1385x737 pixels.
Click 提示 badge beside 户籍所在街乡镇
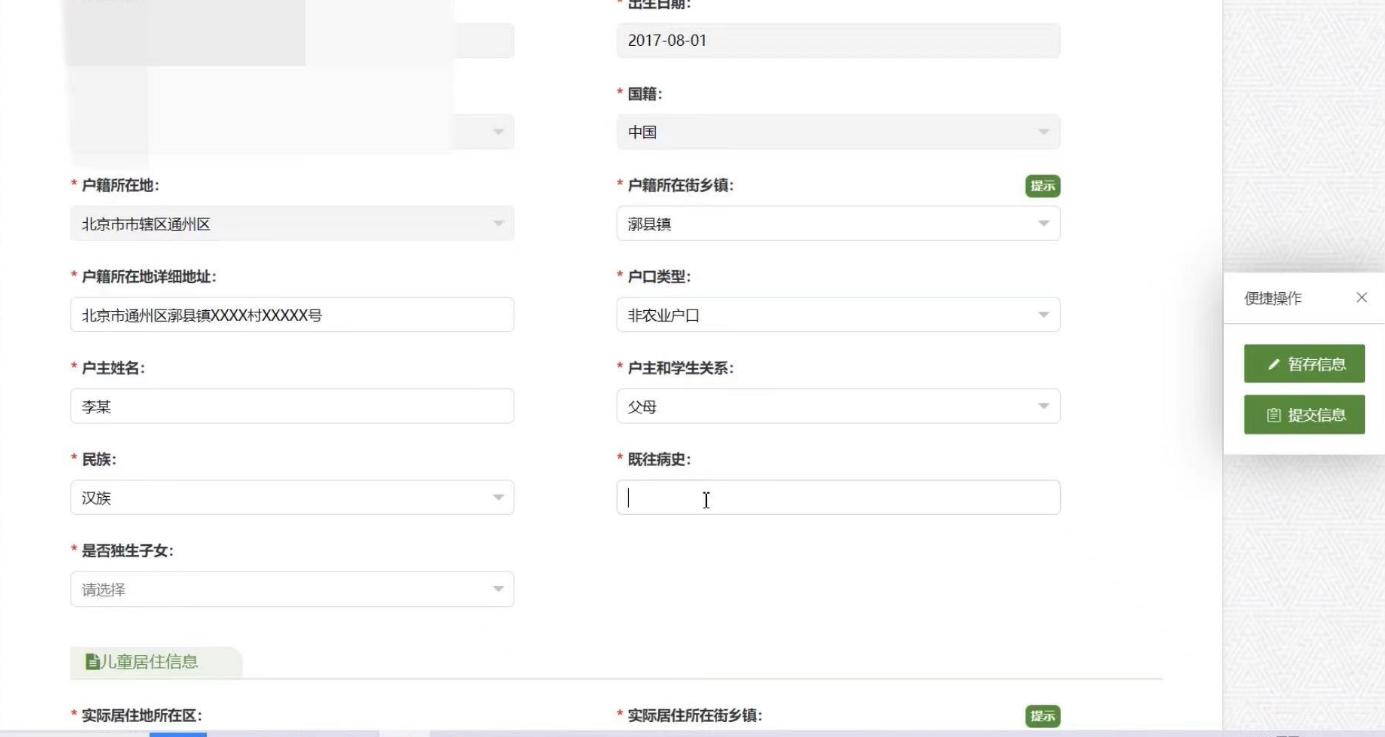pos(1043,186)
